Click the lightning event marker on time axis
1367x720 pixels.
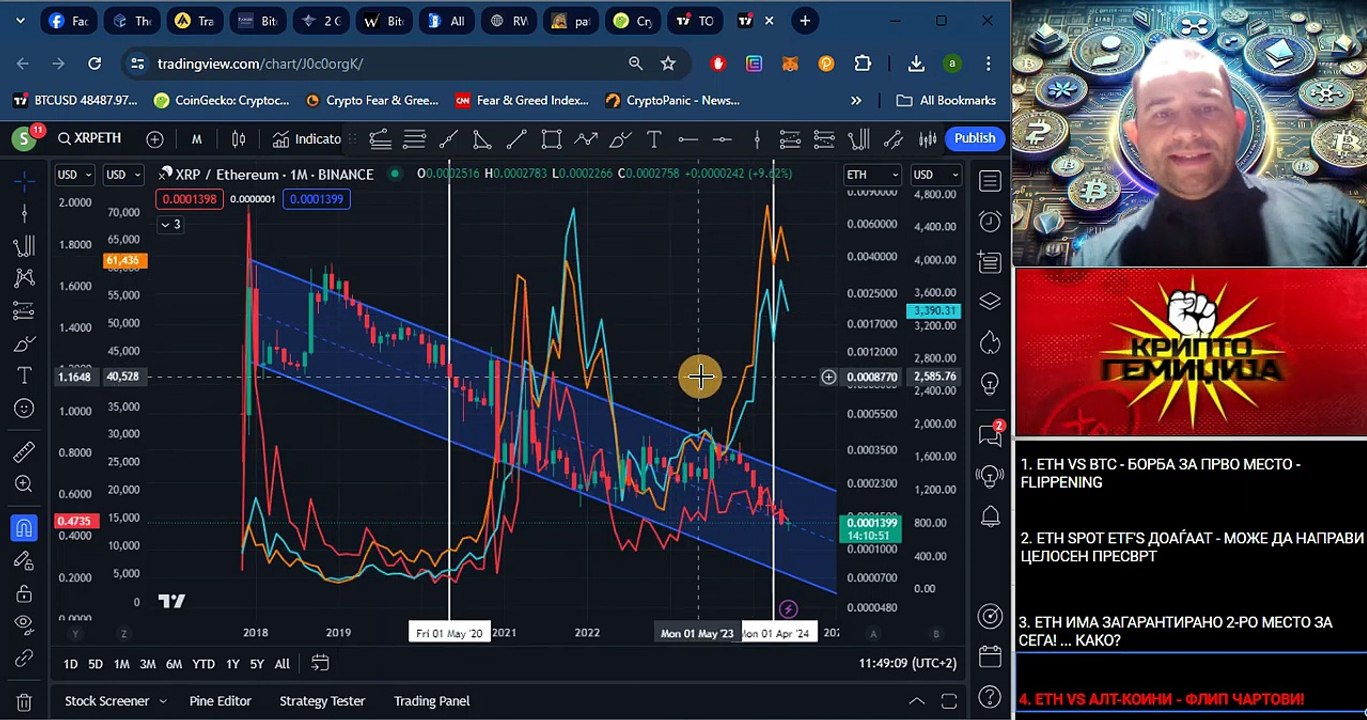(788, 609)
